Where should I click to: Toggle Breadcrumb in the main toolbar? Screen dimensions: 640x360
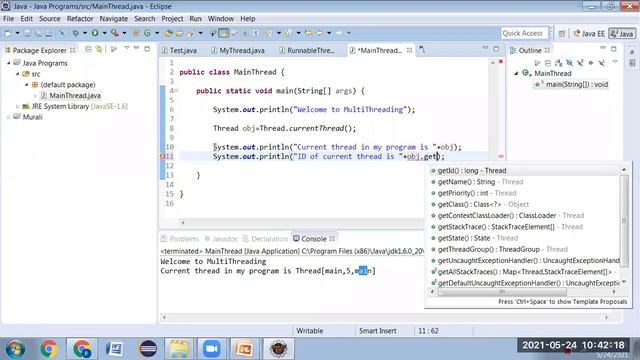pos(213,33)
